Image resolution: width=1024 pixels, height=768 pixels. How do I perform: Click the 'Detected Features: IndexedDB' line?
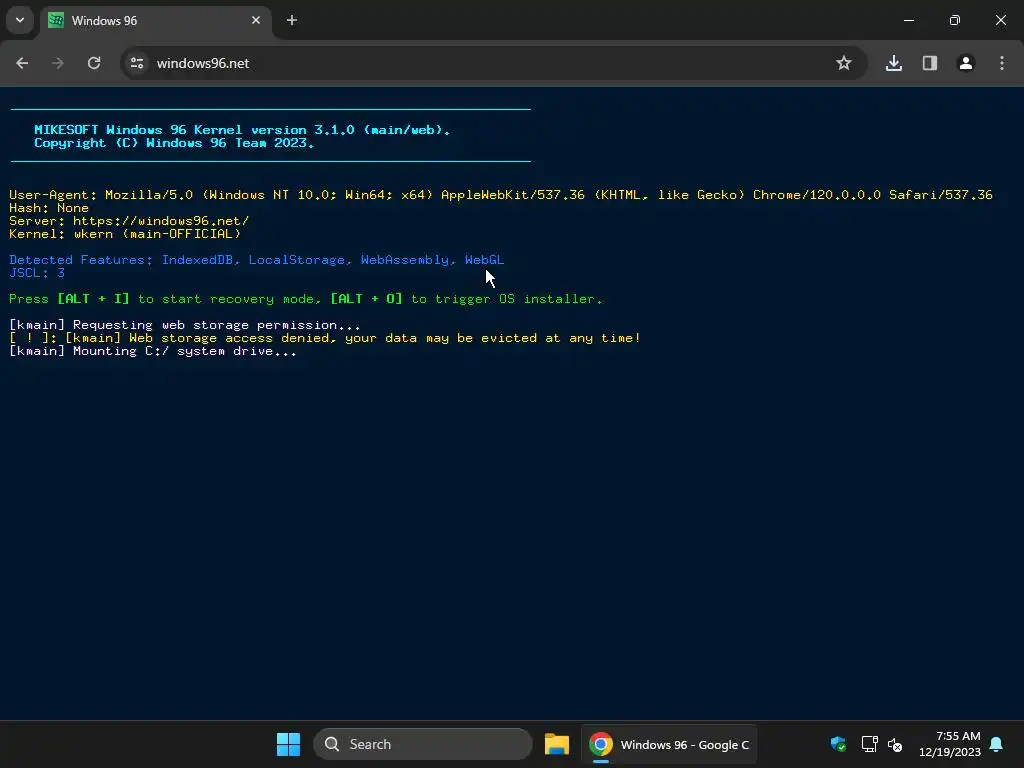click(x=257, y=260)
